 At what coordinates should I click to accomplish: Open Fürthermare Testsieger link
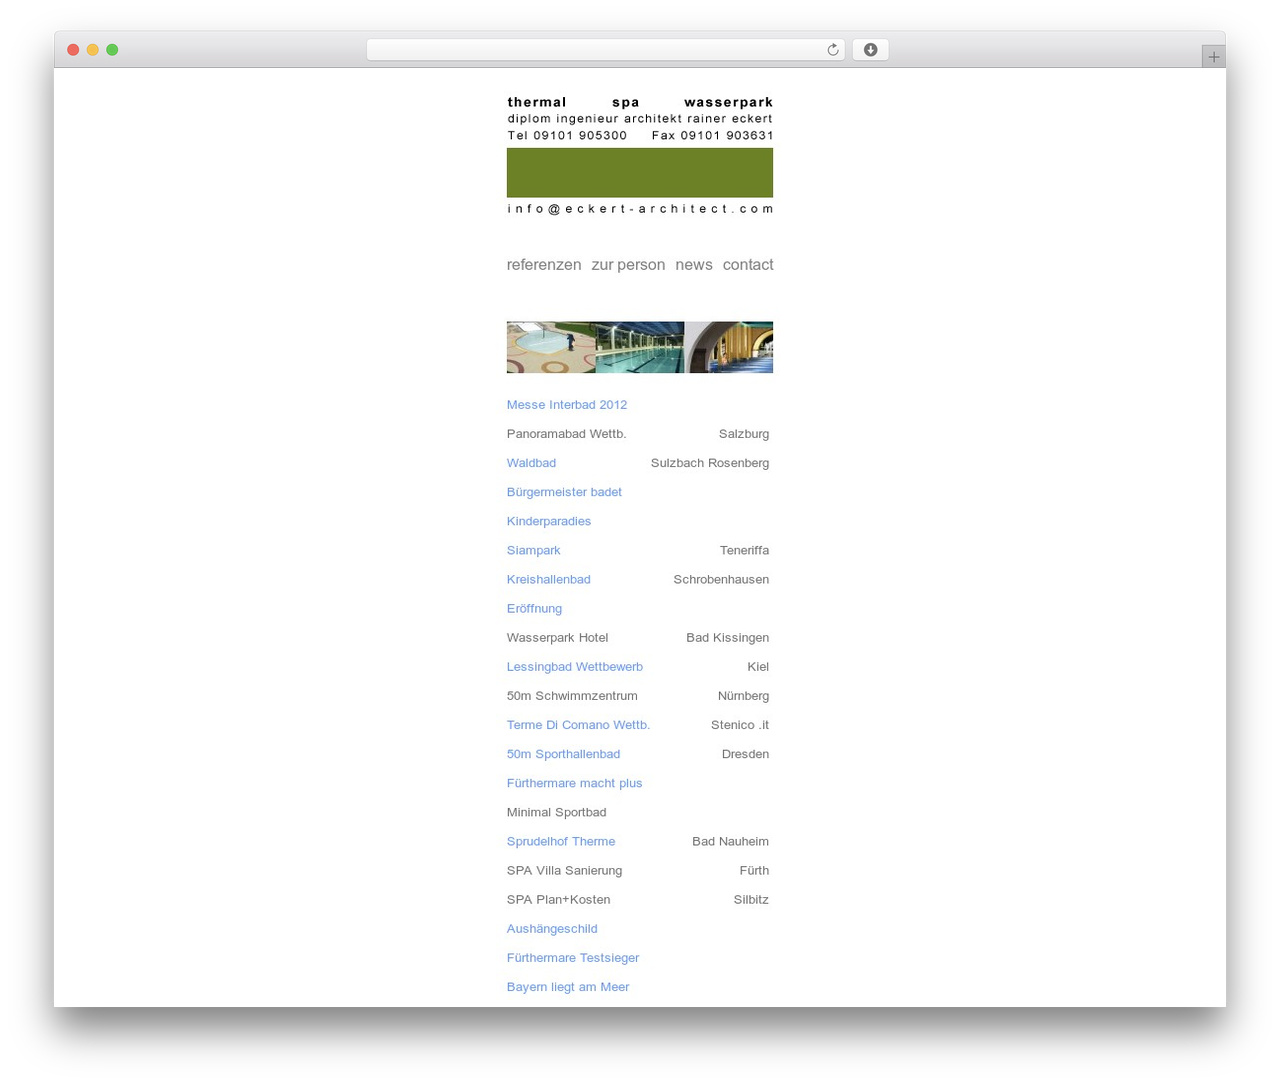click(x=573, y=957)
